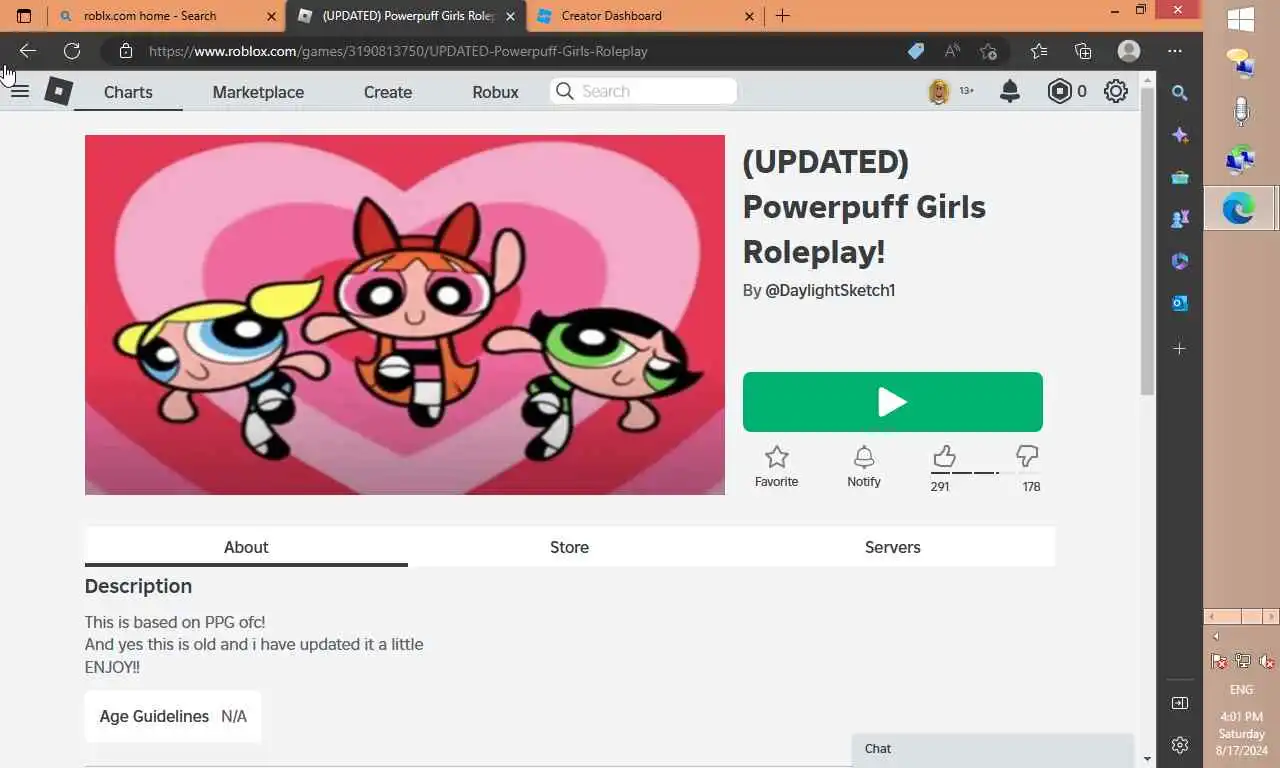Open the shopping price tag icon
1280x768 pixels.
tap(915, 51)
